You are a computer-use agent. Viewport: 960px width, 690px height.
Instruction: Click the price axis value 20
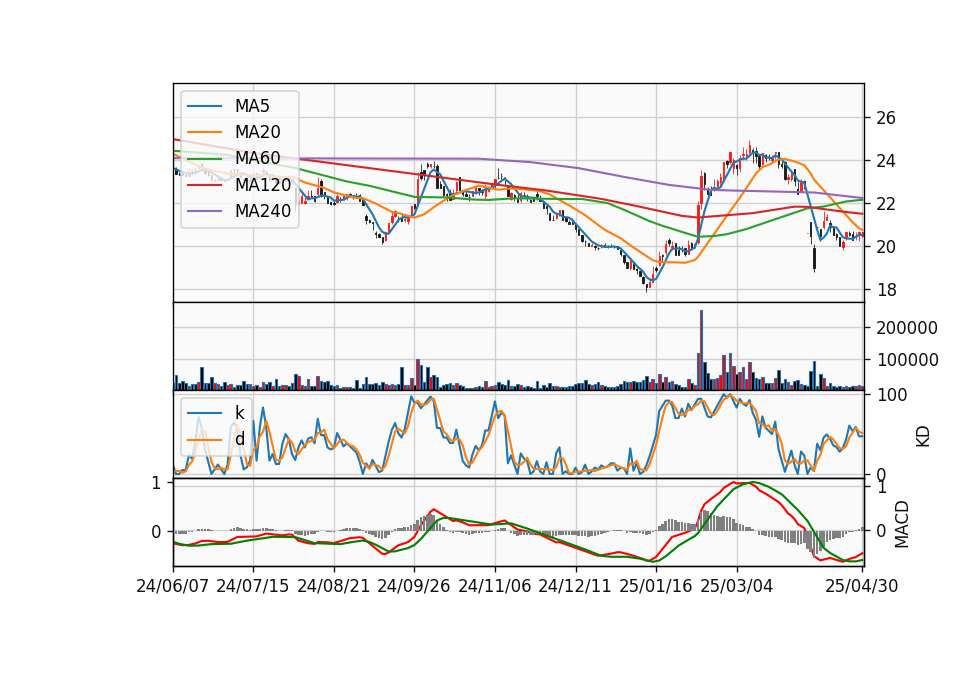tap(886, 247)
